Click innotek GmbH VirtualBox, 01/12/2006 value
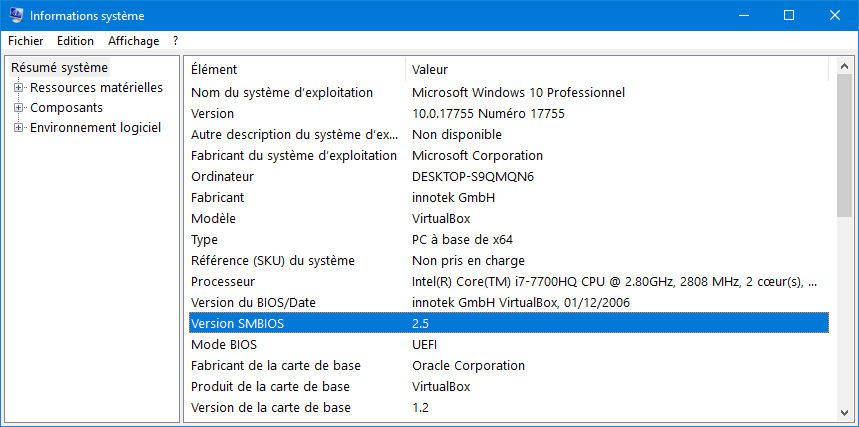Image resolution: width=859 pixels, height=427 pixels. coord(521,303)
